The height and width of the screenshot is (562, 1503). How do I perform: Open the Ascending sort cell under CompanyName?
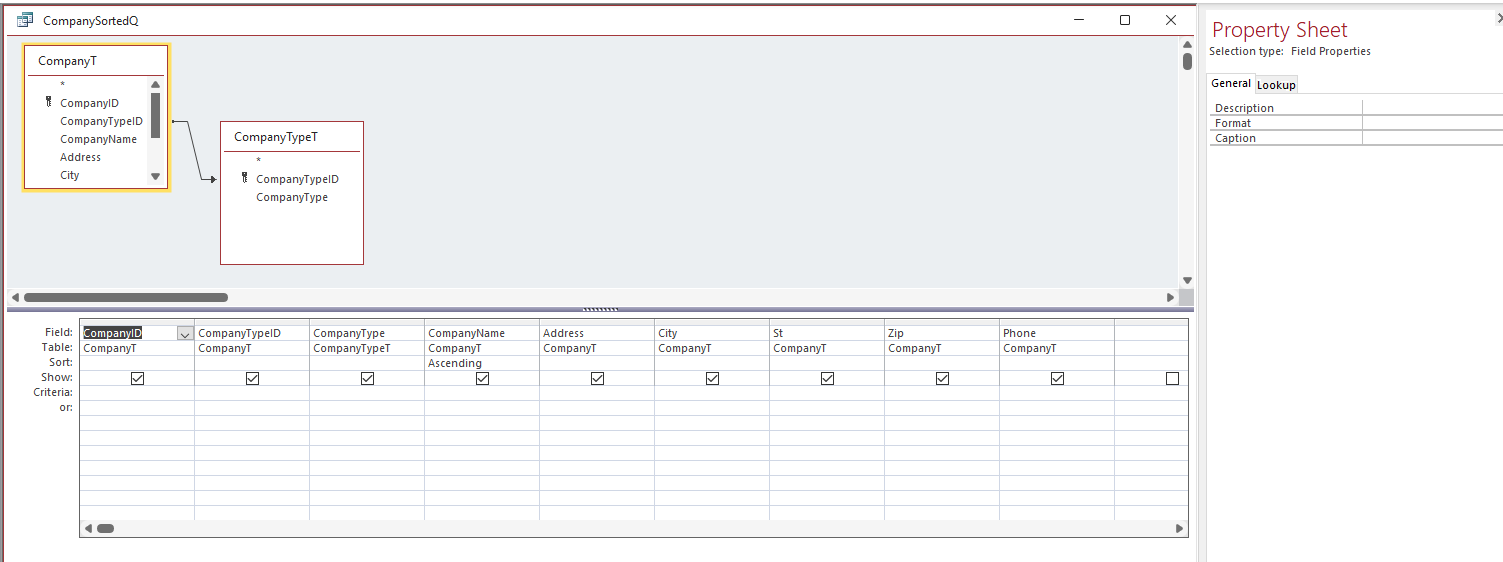(x=482, y=363)
